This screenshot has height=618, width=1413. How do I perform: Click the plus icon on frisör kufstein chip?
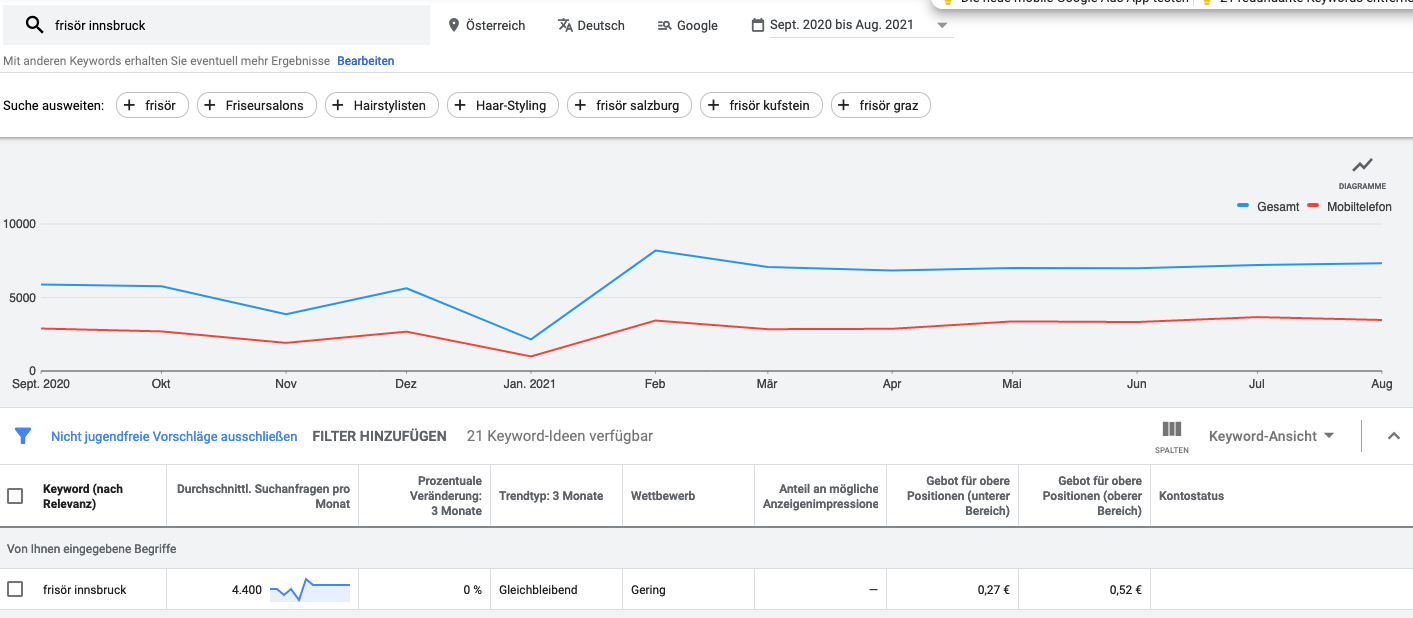click(714, 105)
